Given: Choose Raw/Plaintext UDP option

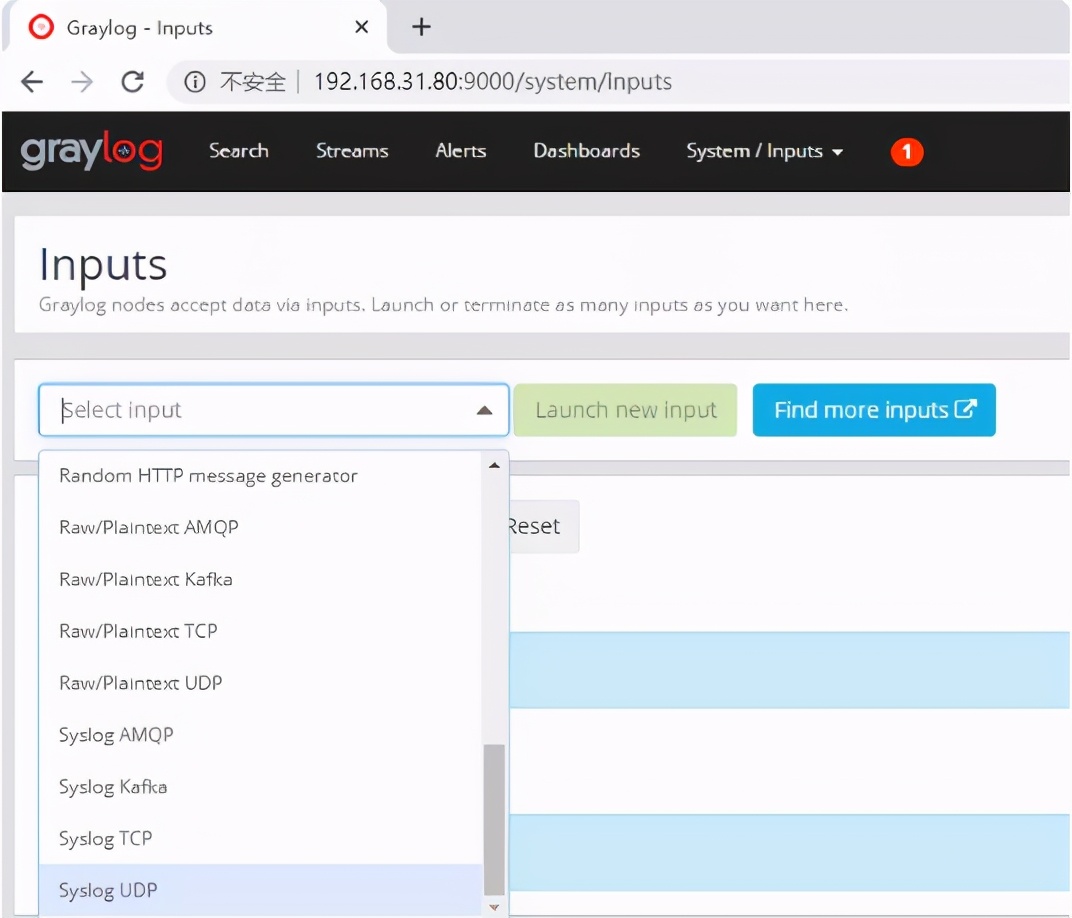Looking at the screenshot, I should tap(260, 683).
